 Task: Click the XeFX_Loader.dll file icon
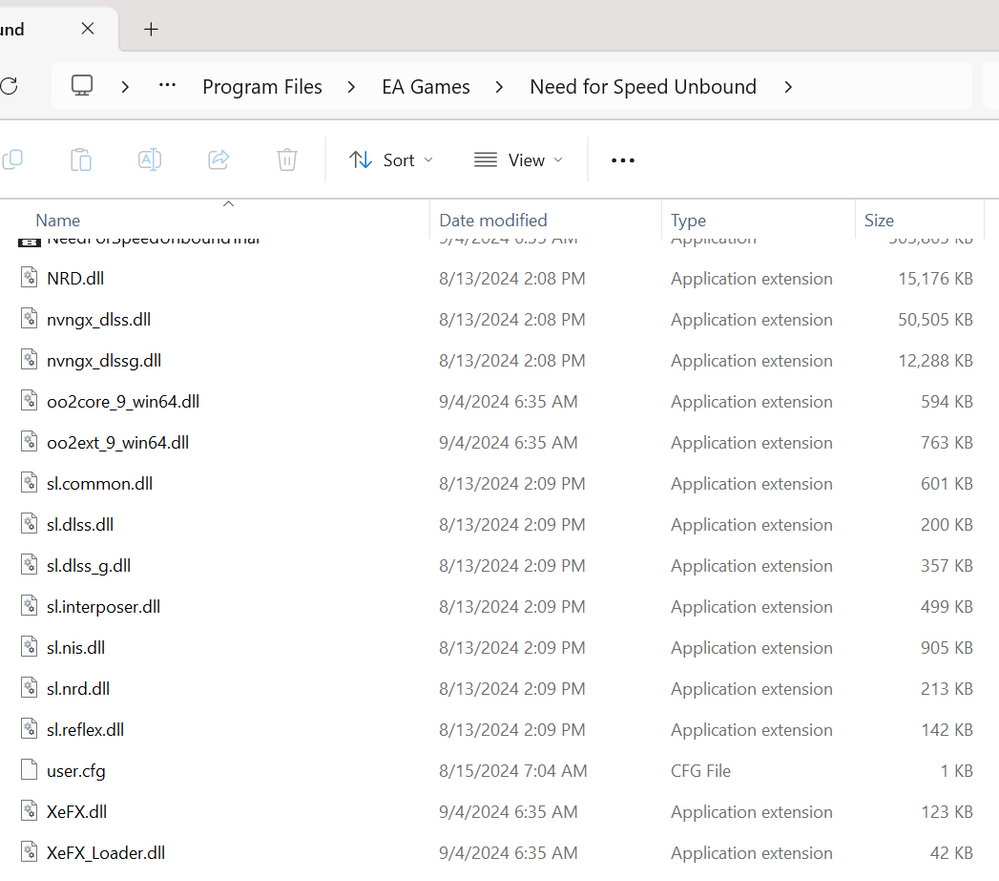[x=29, y=852]
